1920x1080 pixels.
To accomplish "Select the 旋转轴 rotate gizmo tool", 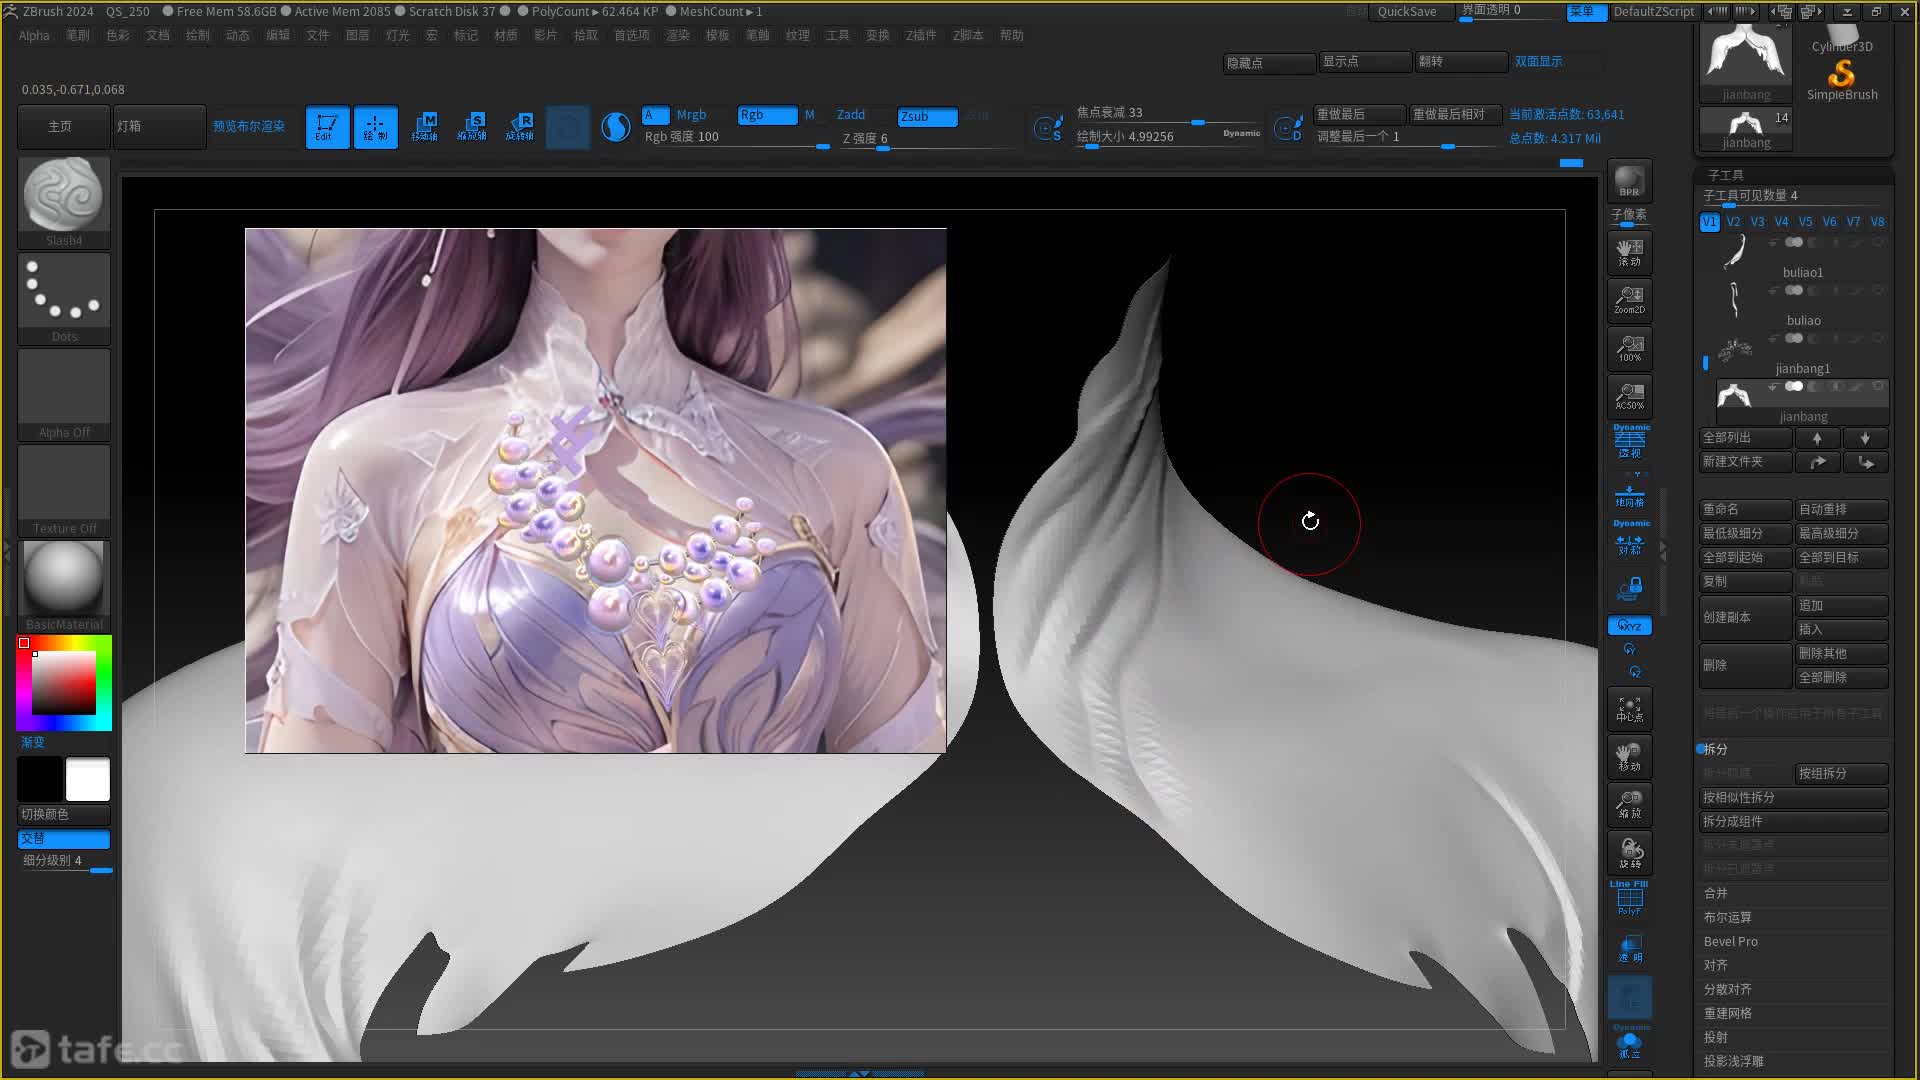I will [520, 127].
